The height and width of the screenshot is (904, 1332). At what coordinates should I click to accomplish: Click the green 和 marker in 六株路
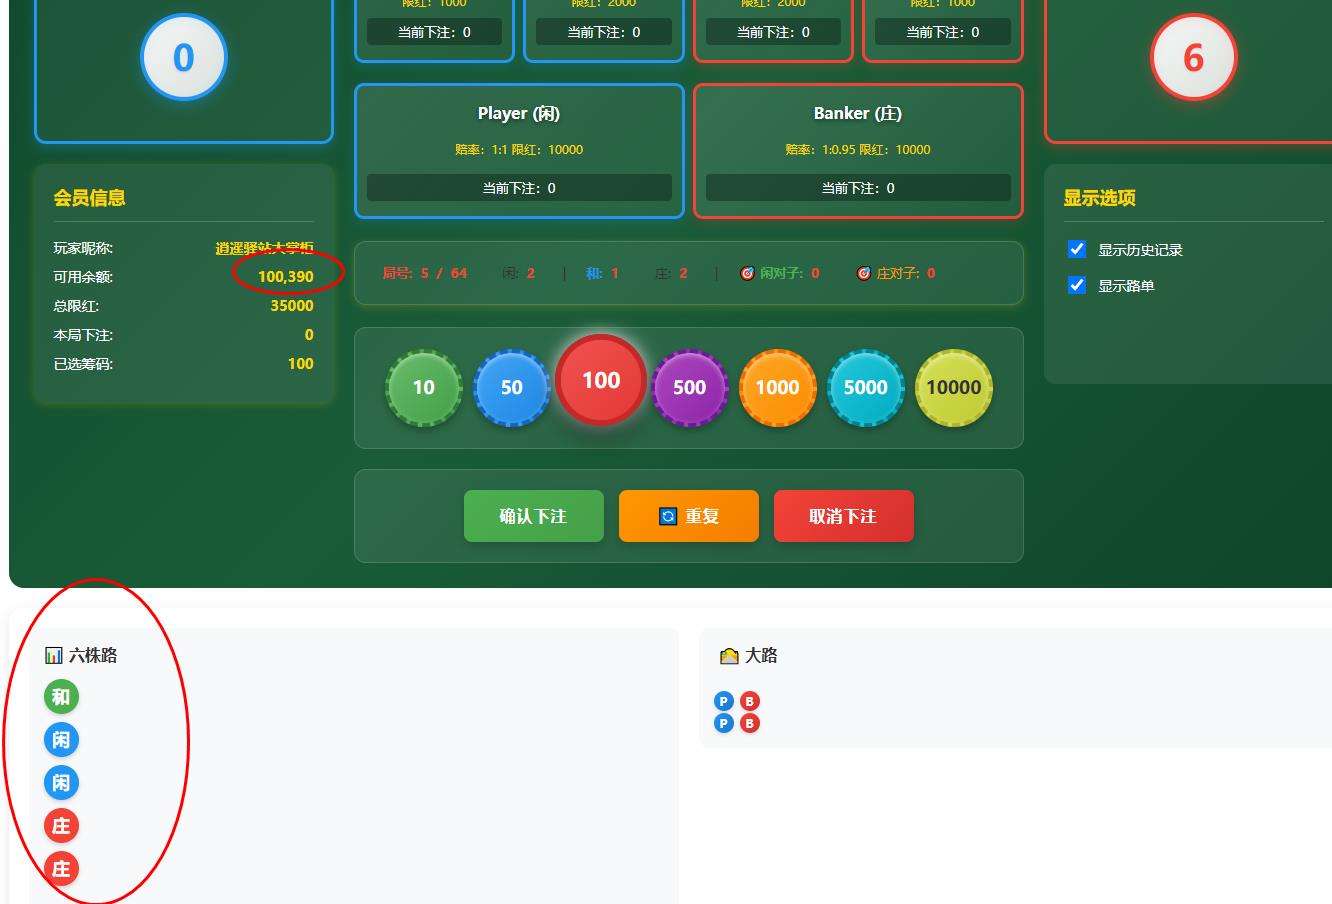pos(61,697)
